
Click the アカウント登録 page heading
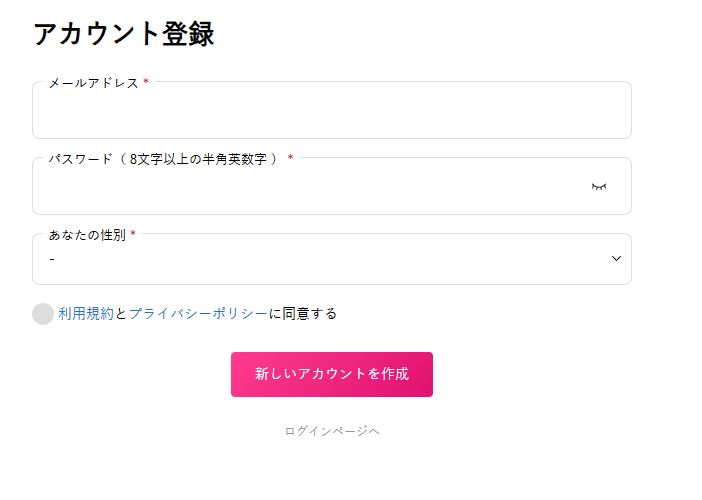tap(124, 34)
